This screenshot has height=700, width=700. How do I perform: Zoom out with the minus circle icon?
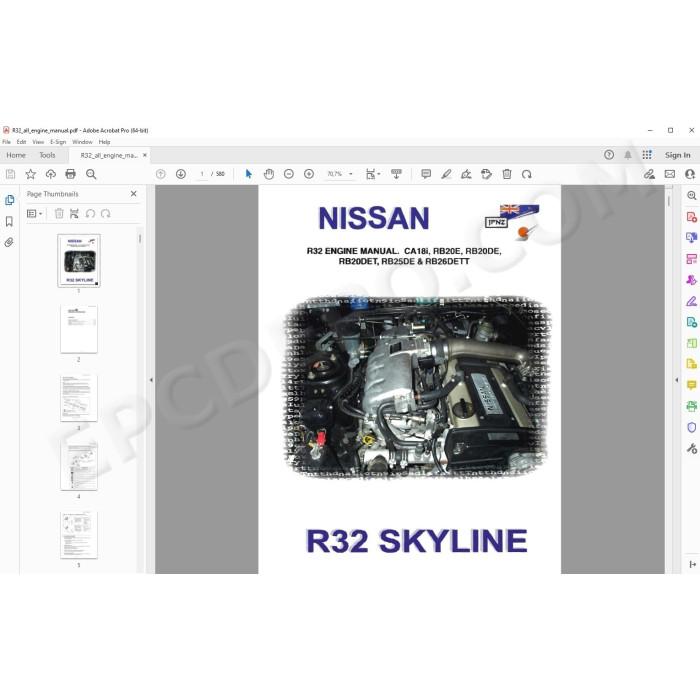point(289,174)
